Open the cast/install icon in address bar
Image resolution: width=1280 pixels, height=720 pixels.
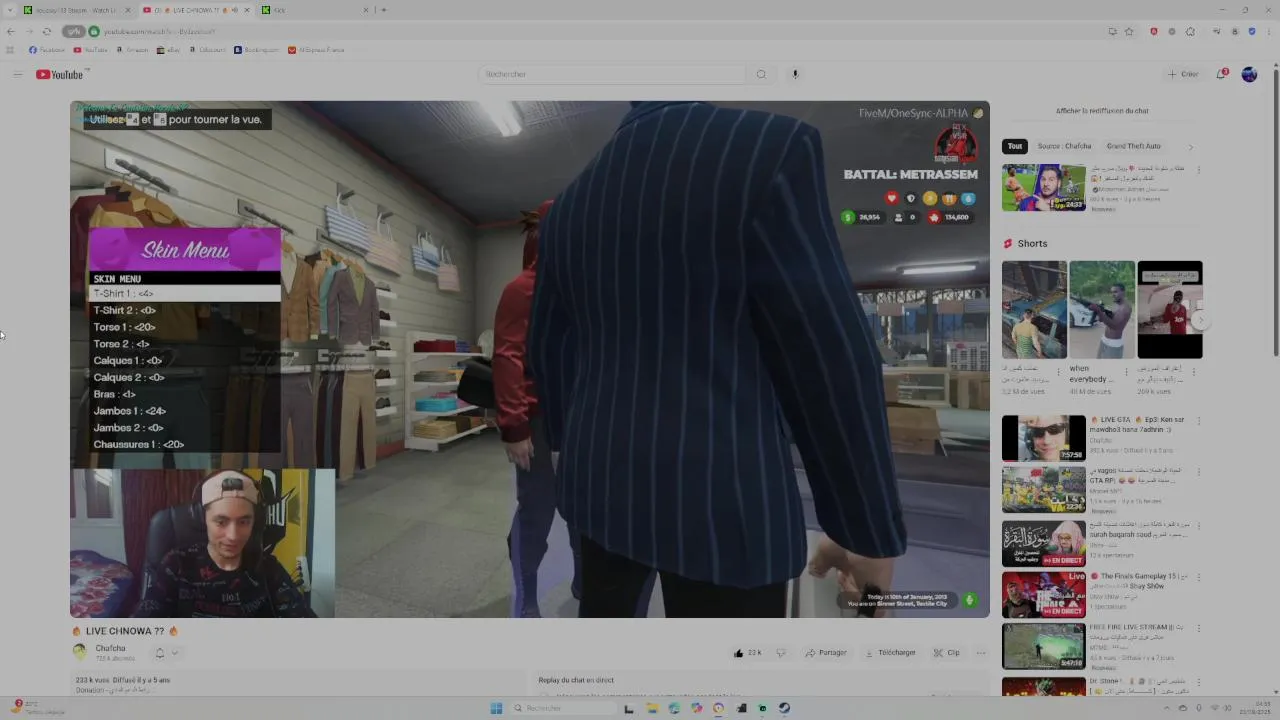(1112, 31)
